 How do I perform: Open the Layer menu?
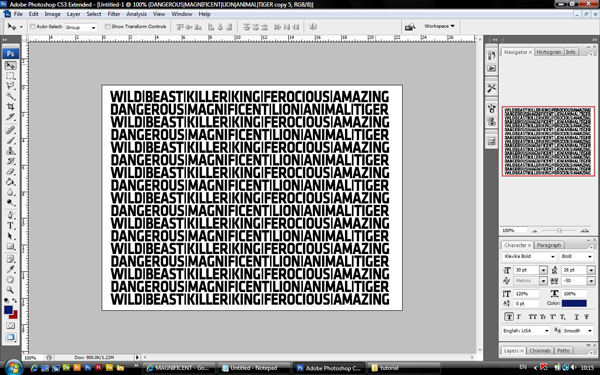73,14
